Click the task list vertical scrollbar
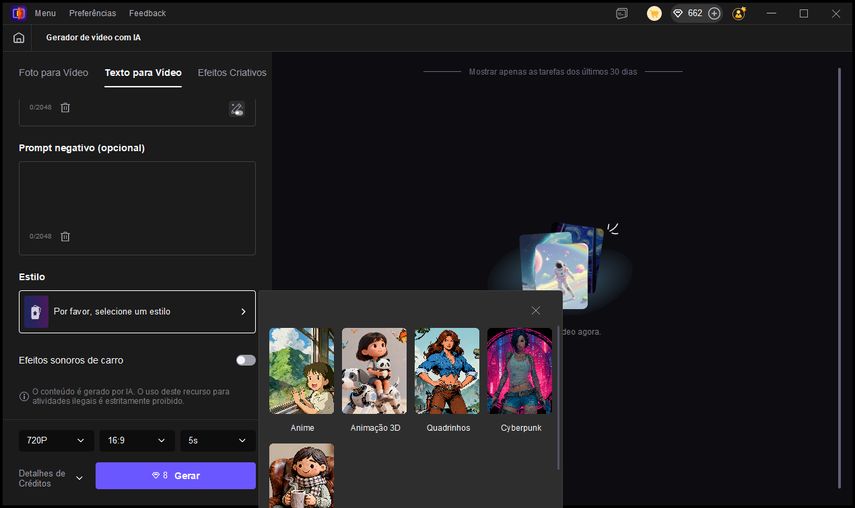The width and height of the screenshot is (855, 508). (839, 278)
